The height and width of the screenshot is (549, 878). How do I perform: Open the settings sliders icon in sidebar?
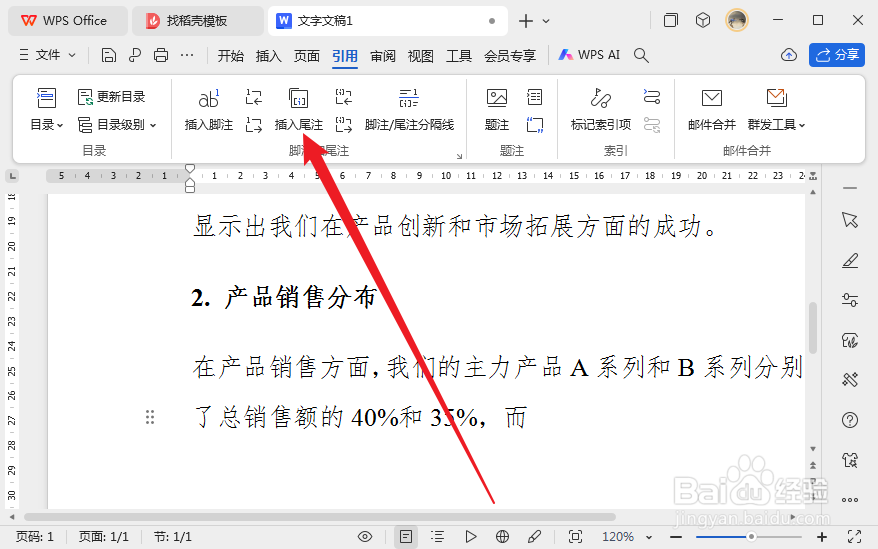pyautogui.click(x=850, y=300)
